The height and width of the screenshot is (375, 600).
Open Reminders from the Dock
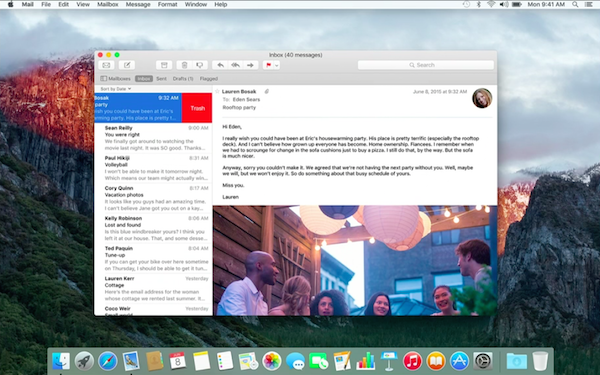tap(225, 360)
